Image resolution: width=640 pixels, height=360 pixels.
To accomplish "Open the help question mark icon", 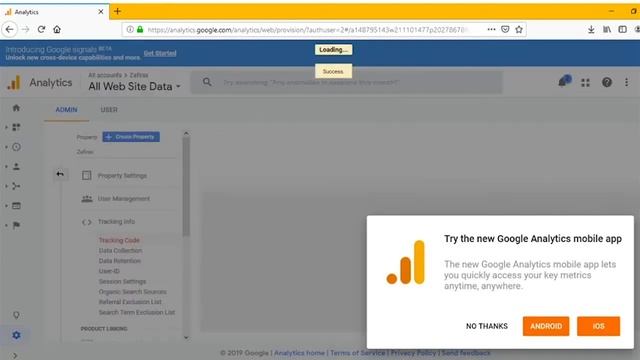I will tap(607, 82).
